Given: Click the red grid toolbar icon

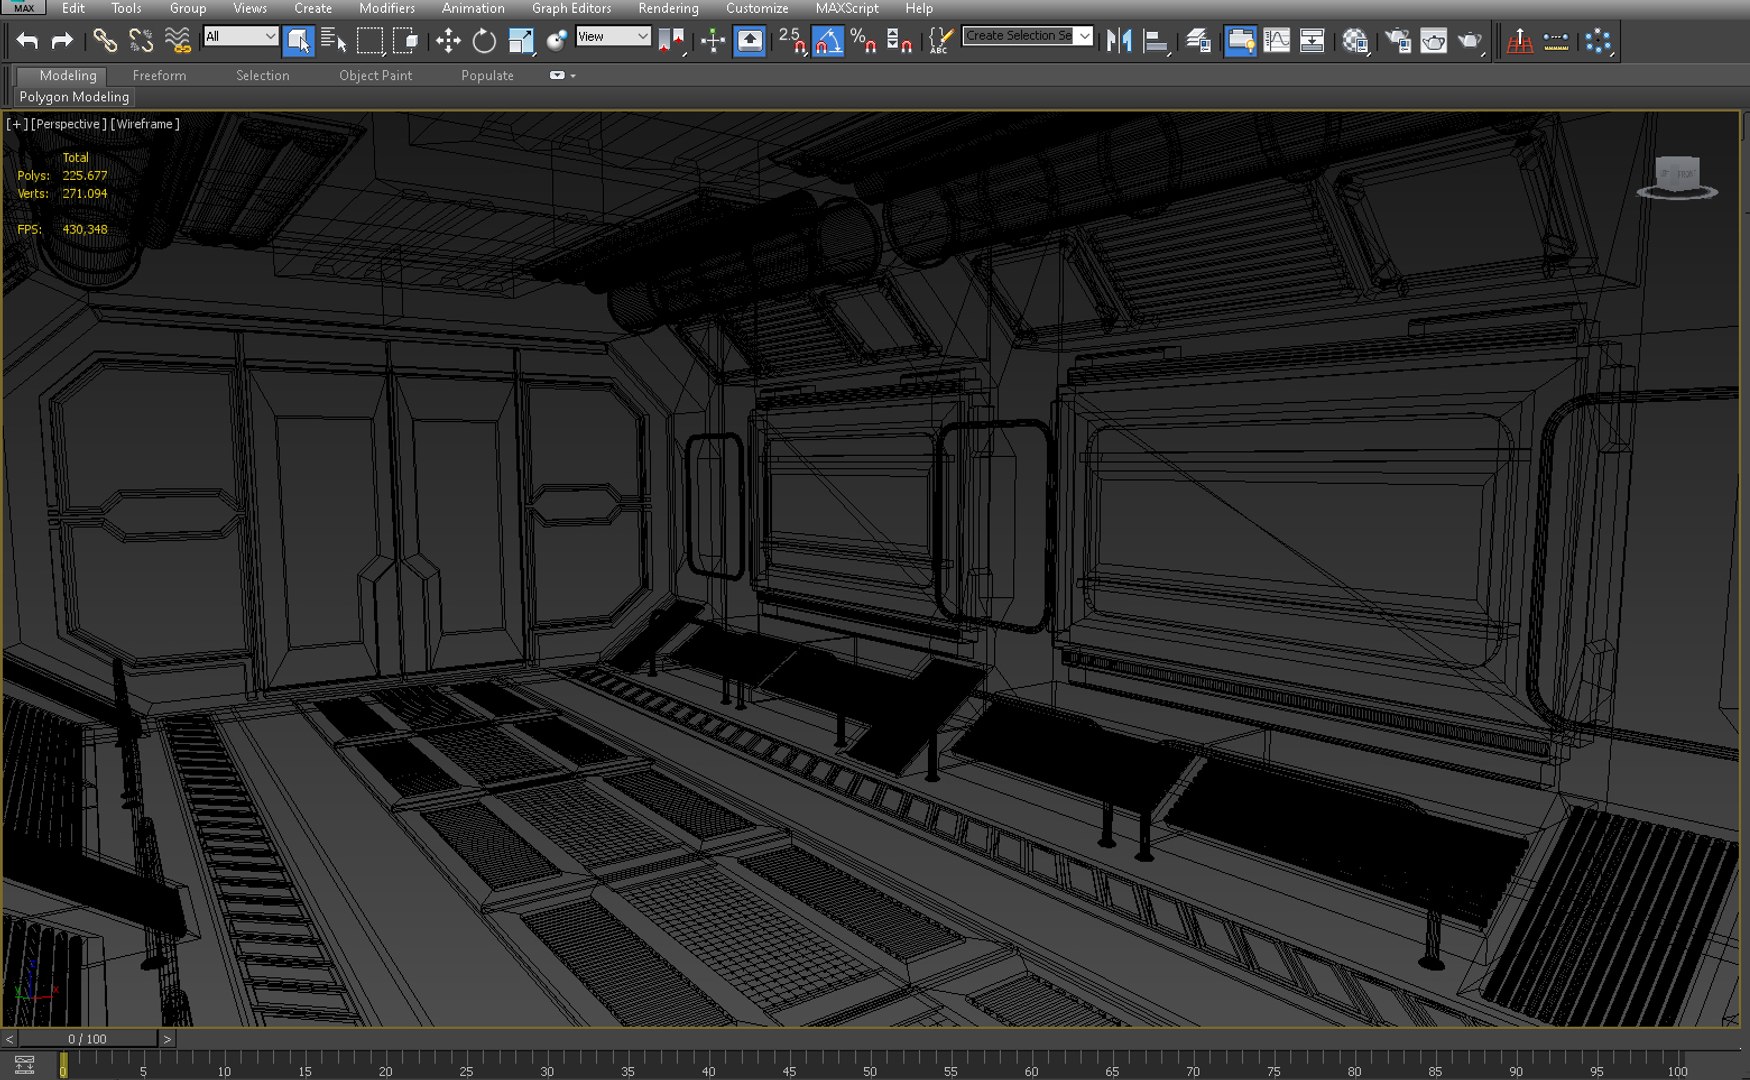Looking at the screenshot, I should 1520,41.
